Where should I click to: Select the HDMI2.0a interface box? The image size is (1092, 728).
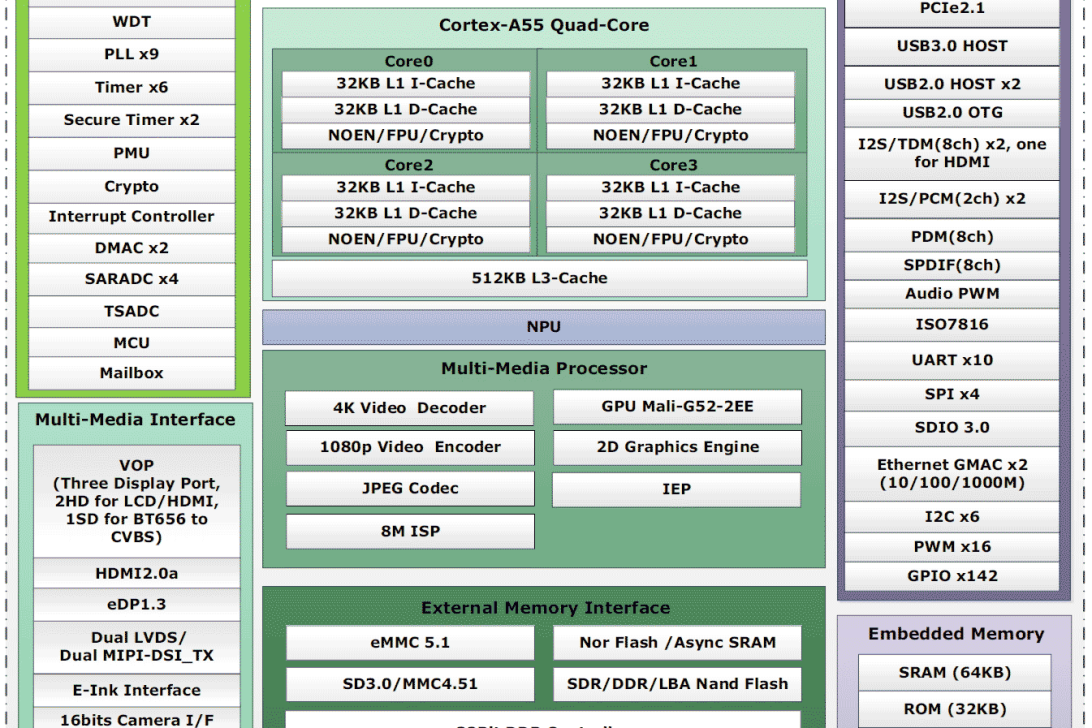(136, 574)
